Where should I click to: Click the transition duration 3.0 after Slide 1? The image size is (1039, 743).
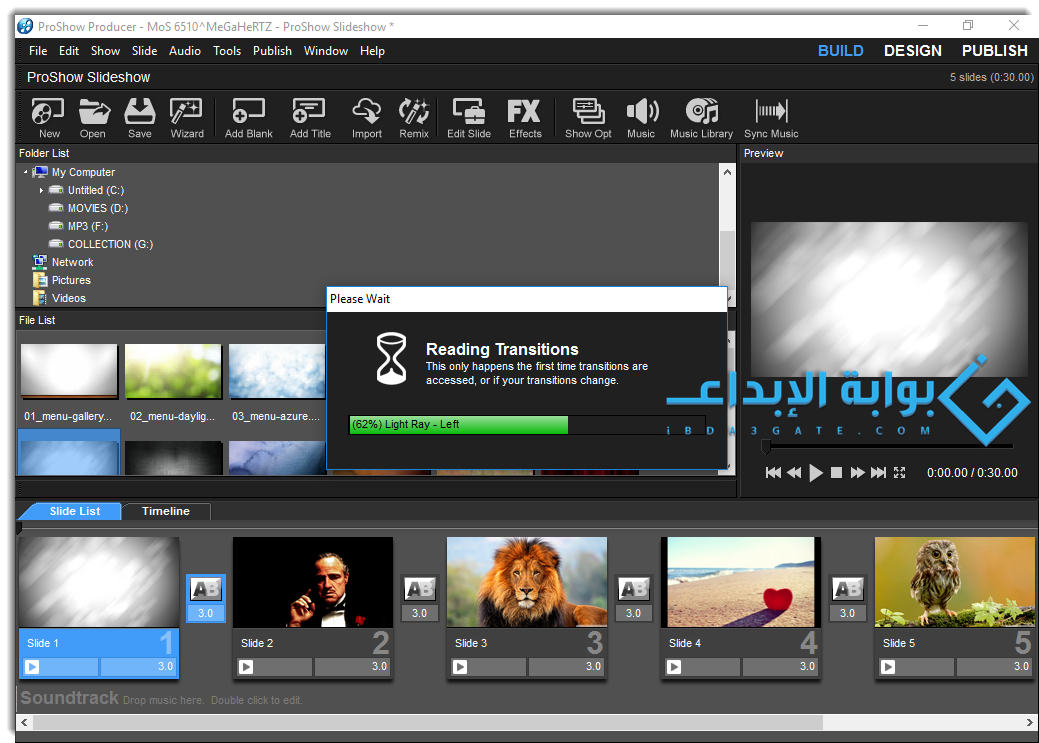[205, 613]
